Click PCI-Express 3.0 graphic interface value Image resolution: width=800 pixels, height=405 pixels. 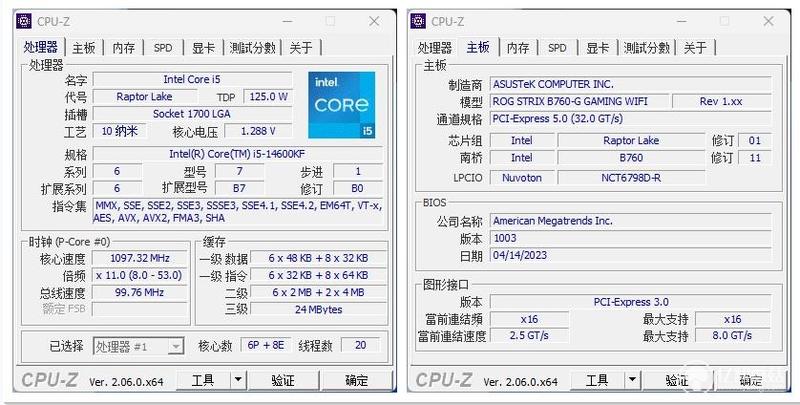[631, 302]
